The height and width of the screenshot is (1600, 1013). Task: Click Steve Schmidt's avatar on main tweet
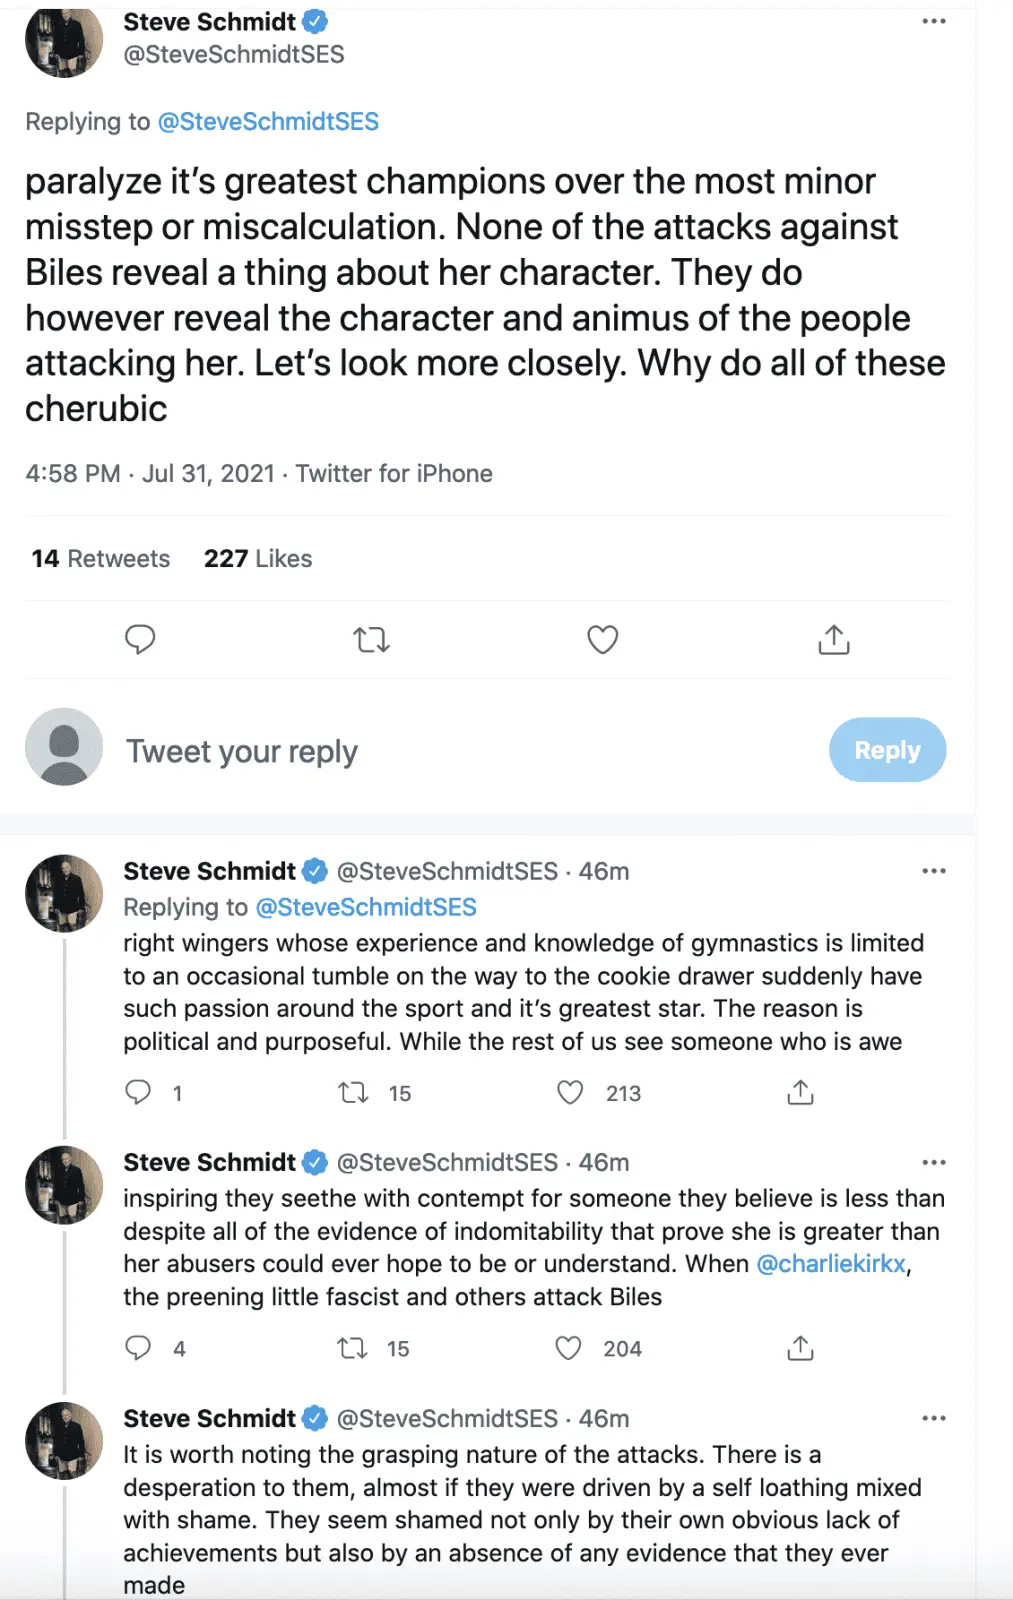click(64, 40)
